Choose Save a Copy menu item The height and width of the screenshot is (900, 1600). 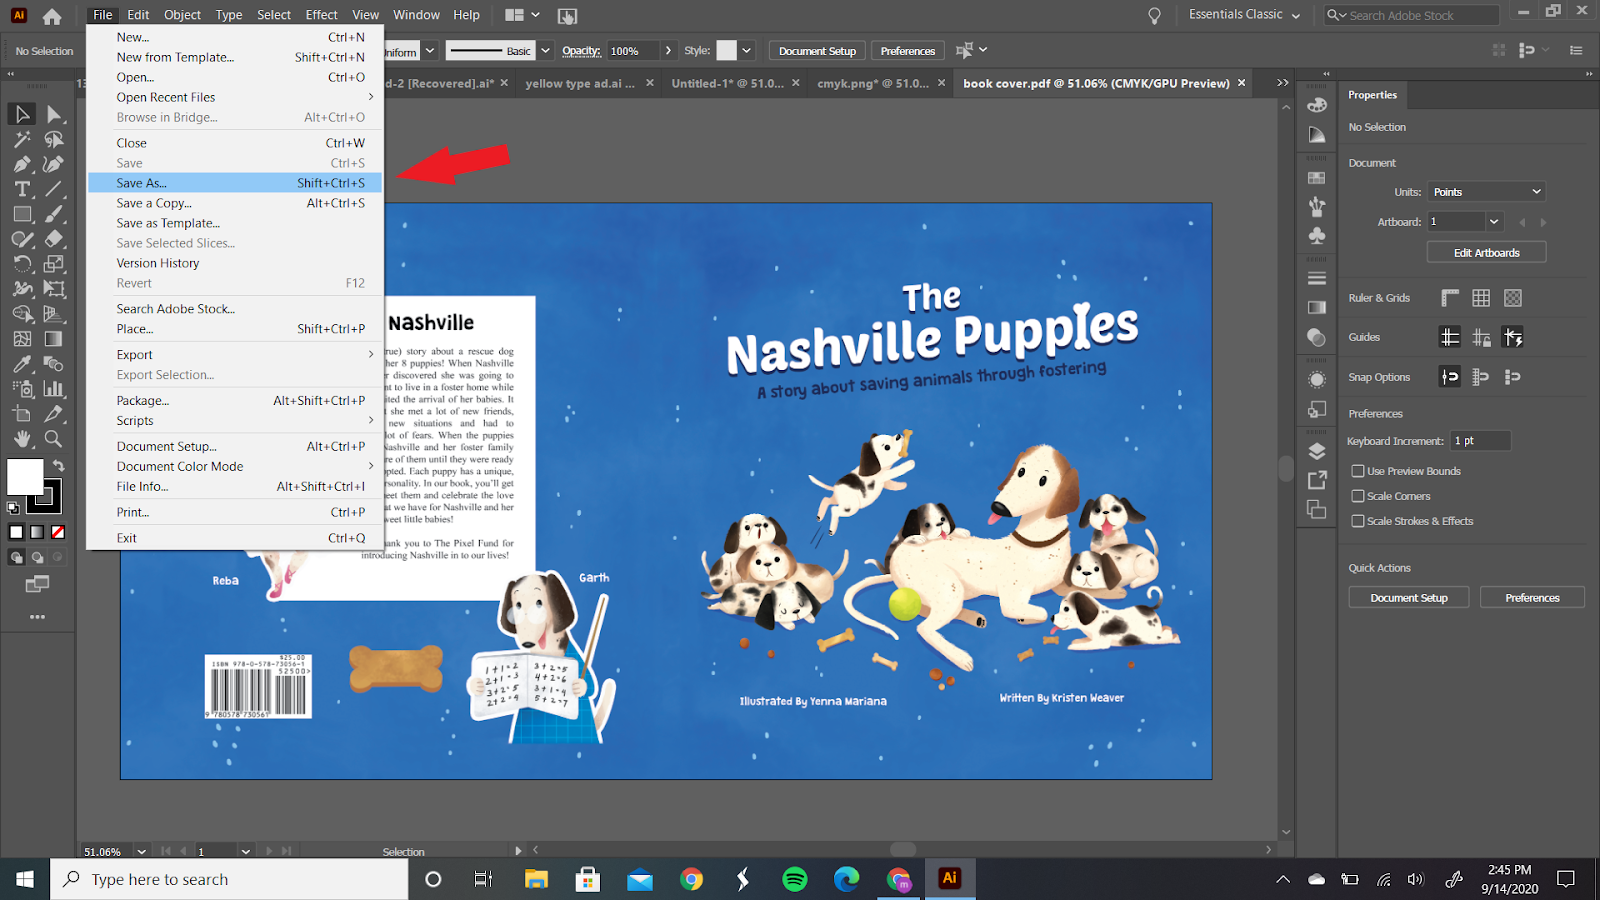[235, 203]
